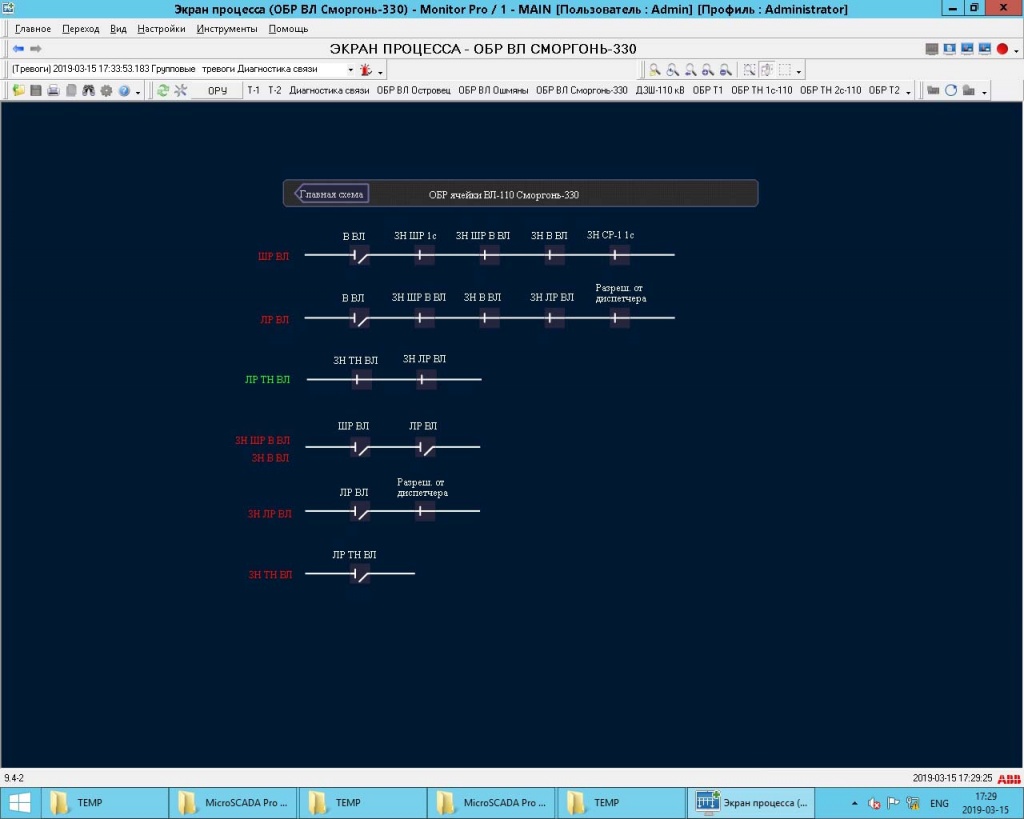1024x819 pixels.
Task: Click the crossed tools icon
Action: pos(181,91)
